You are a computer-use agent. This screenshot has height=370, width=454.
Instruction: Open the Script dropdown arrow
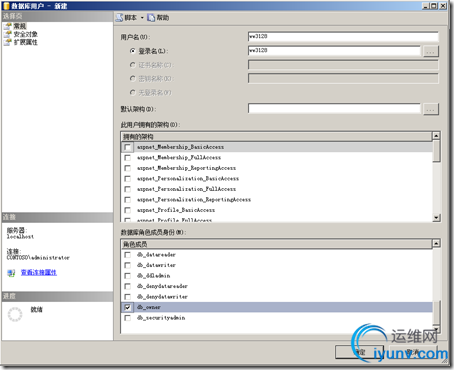[x=142, y=18]
